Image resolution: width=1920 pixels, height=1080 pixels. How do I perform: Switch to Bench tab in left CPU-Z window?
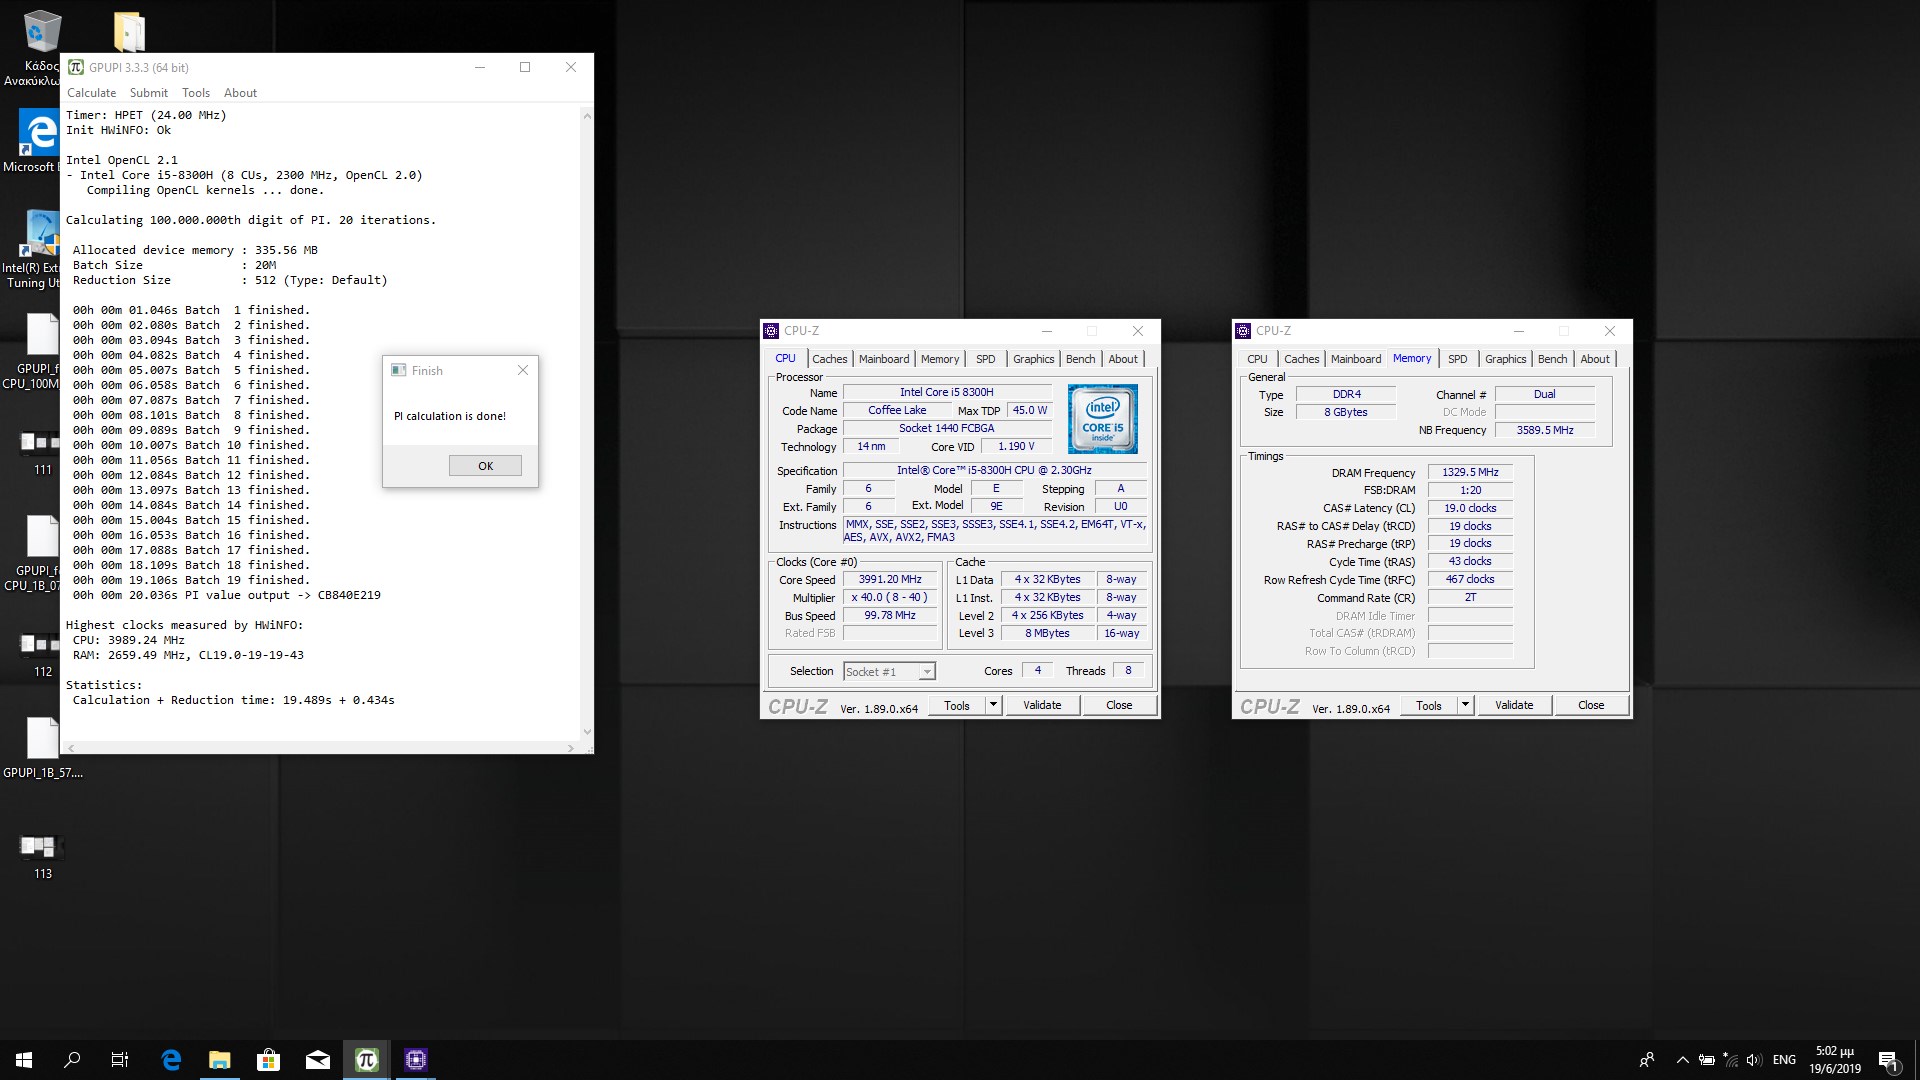point(1080,359)
